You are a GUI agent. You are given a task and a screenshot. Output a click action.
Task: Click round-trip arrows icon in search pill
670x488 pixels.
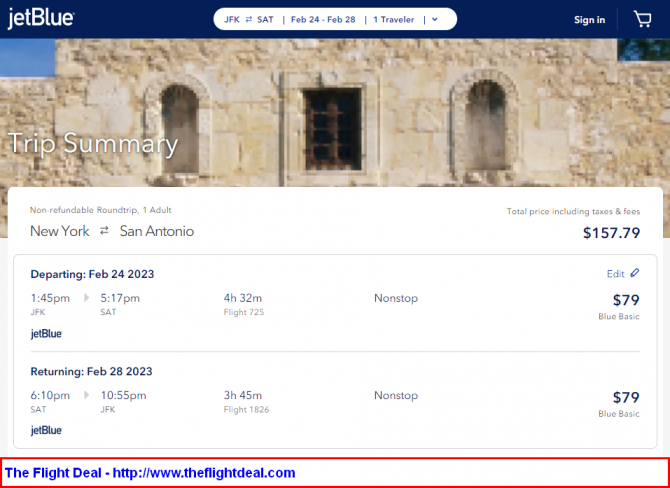(249, 20)
